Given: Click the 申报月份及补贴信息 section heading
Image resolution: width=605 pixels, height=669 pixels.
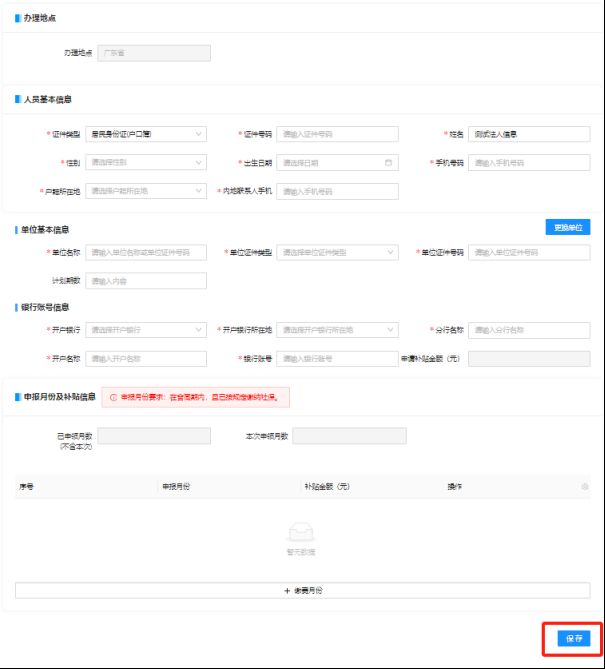Looking at the screenshot, I should [59, 397].
